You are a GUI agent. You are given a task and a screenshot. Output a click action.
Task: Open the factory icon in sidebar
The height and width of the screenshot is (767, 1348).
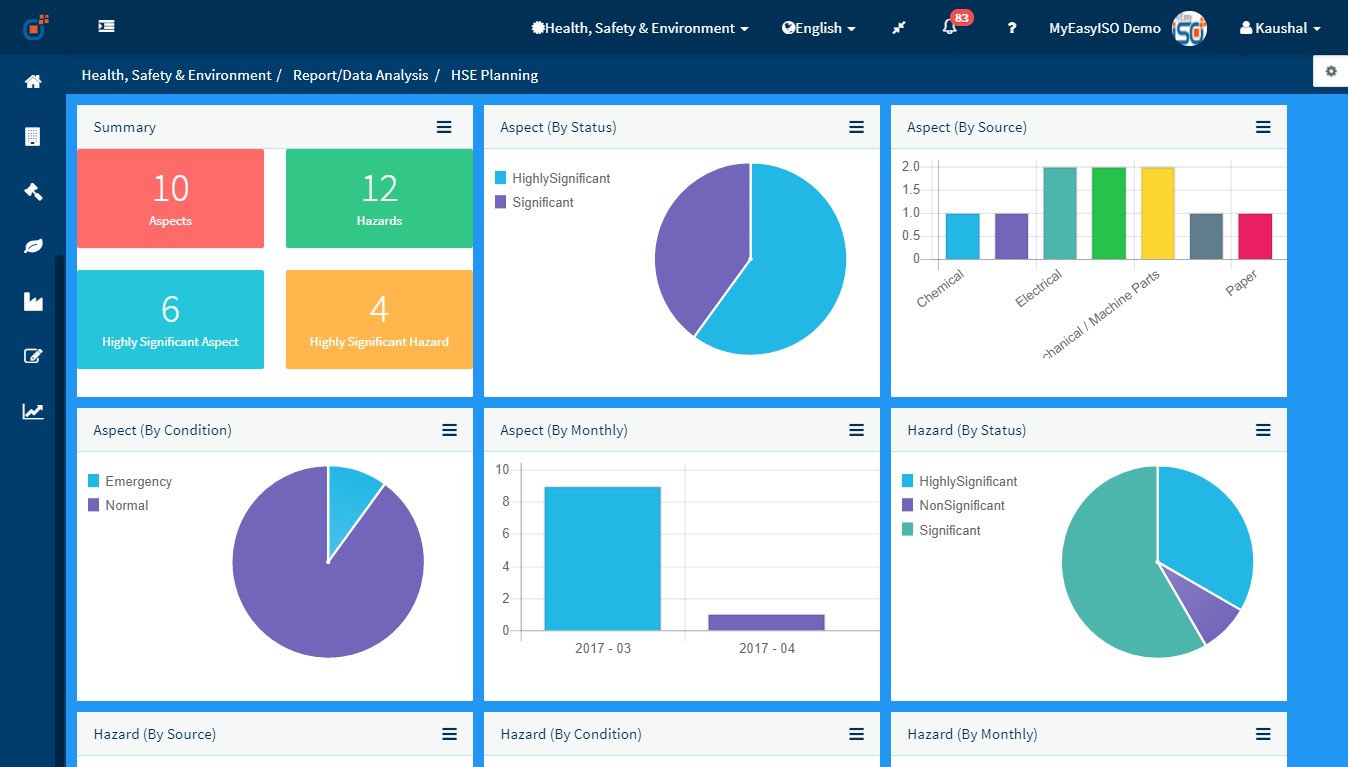tap(33, 301)
